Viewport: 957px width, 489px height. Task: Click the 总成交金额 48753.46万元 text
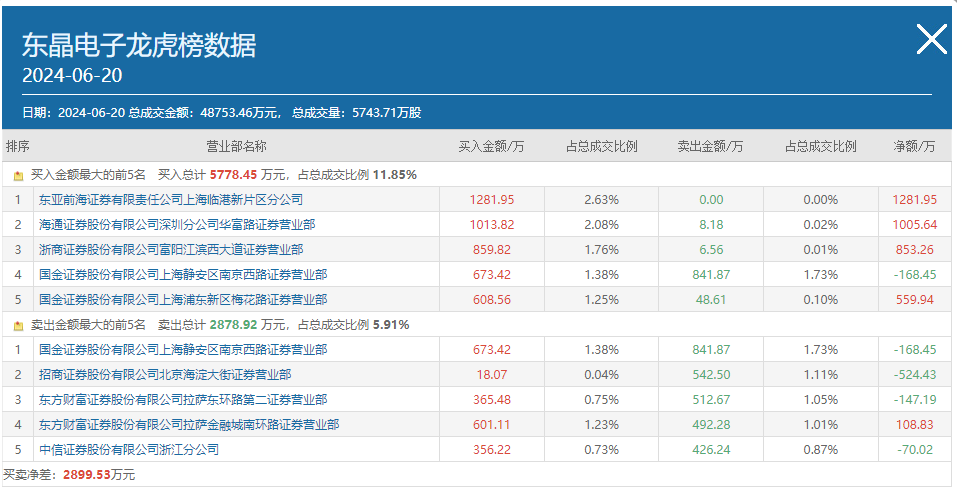coord(205,113)
